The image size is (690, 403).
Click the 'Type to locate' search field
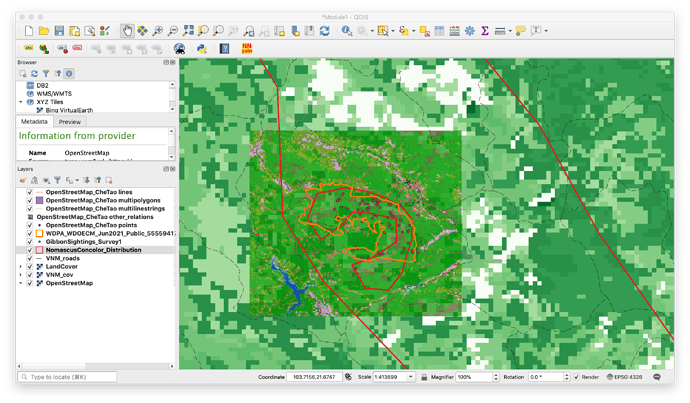coord(67,377)
